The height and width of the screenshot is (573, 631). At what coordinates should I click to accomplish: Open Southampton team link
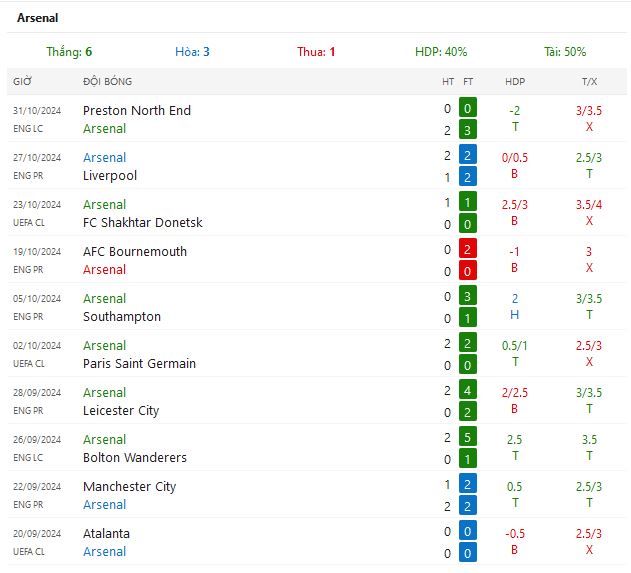pos(122,317)
